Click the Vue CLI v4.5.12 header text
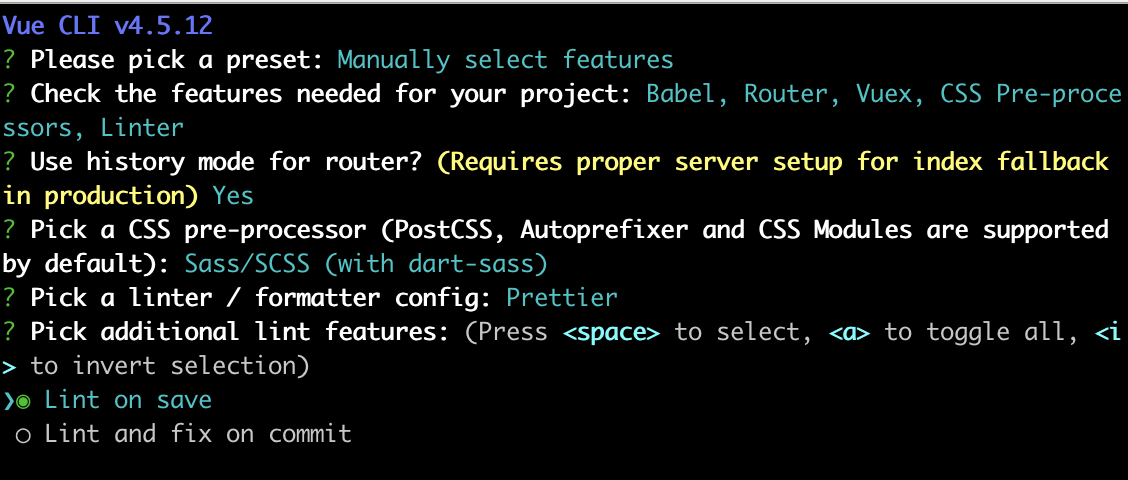 (108, 26)
